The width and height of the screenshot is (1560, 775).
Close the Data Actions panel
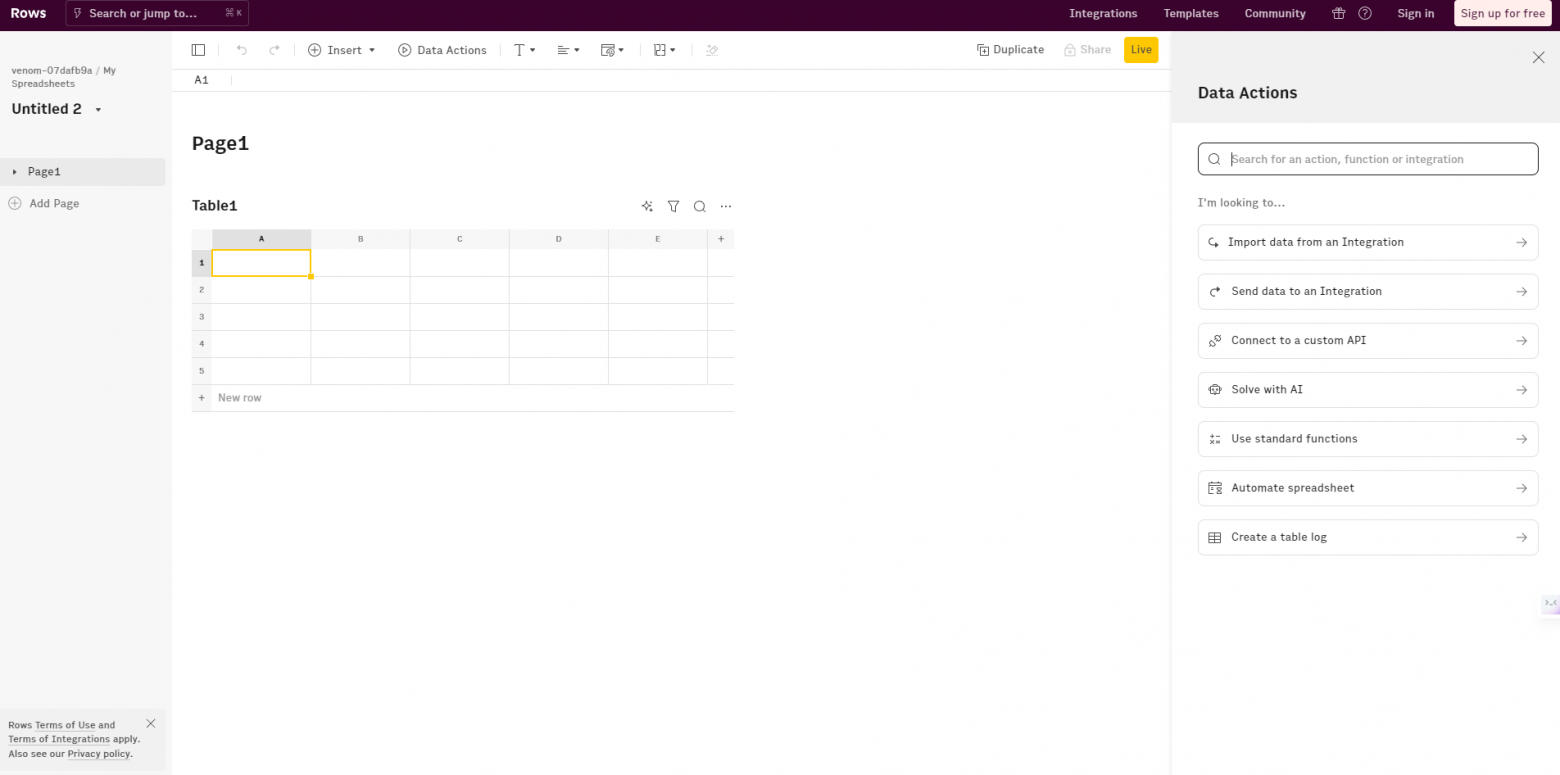[x=1538, y=58]
